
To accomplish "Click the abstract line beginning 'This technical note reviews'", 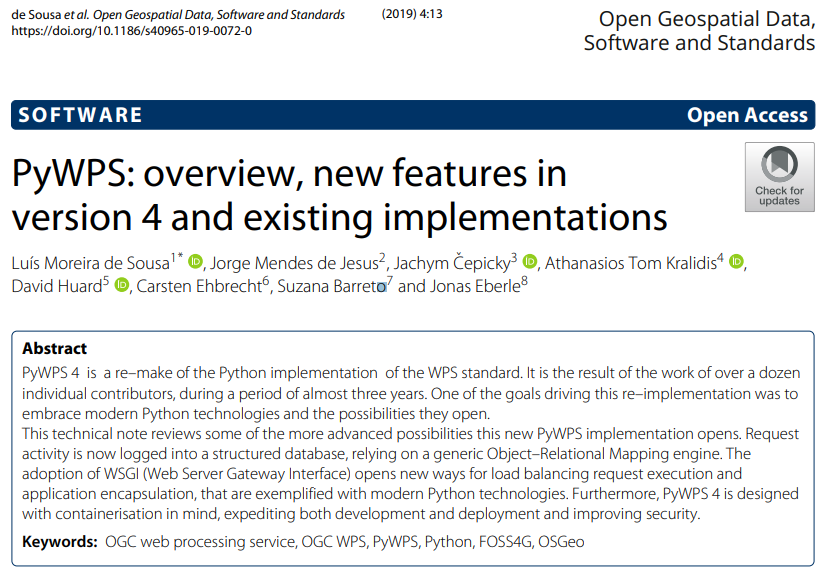I will 410,434.
